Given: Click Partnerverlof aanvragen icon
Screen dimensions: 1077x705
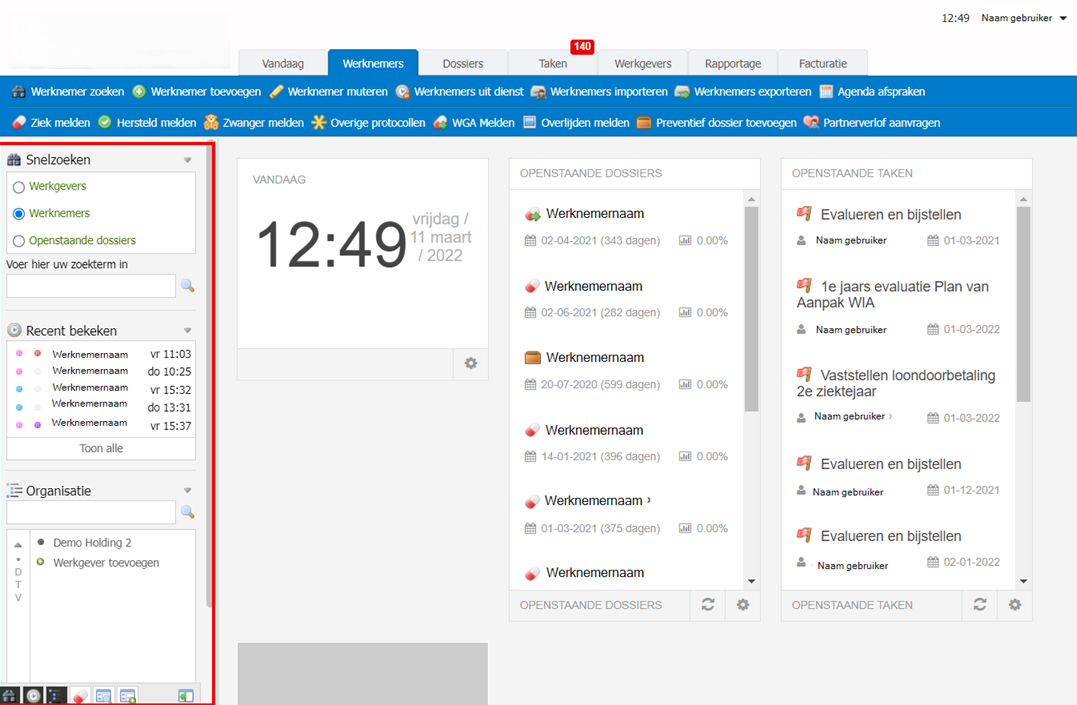Looking at the screenshot, I should tap(811, 123).
